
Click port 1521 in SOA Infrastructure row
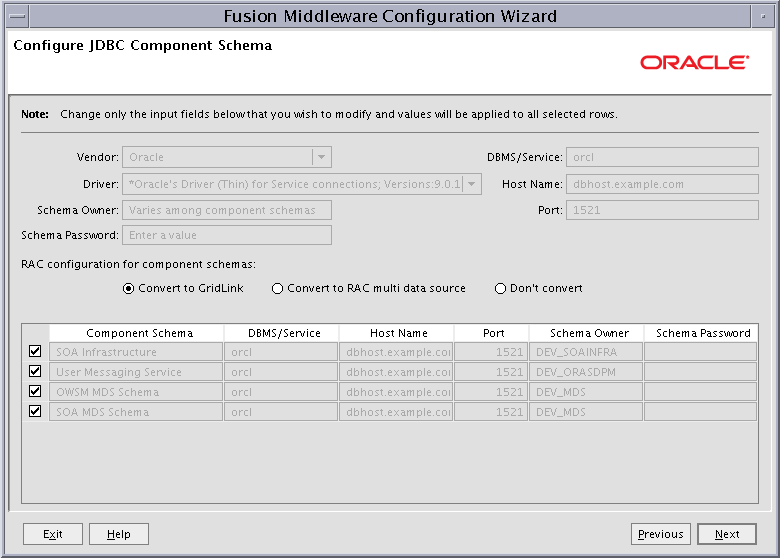491,352
